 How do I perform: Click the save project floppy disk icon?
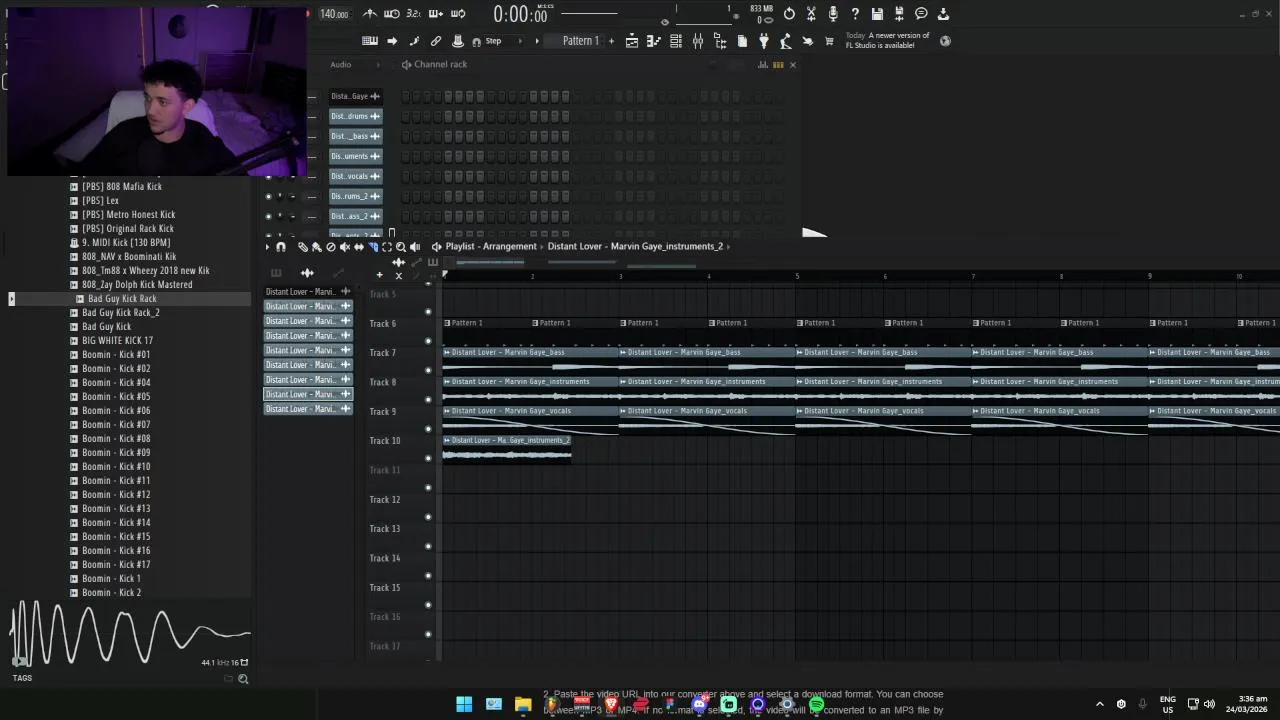click(x=877, y=14)
